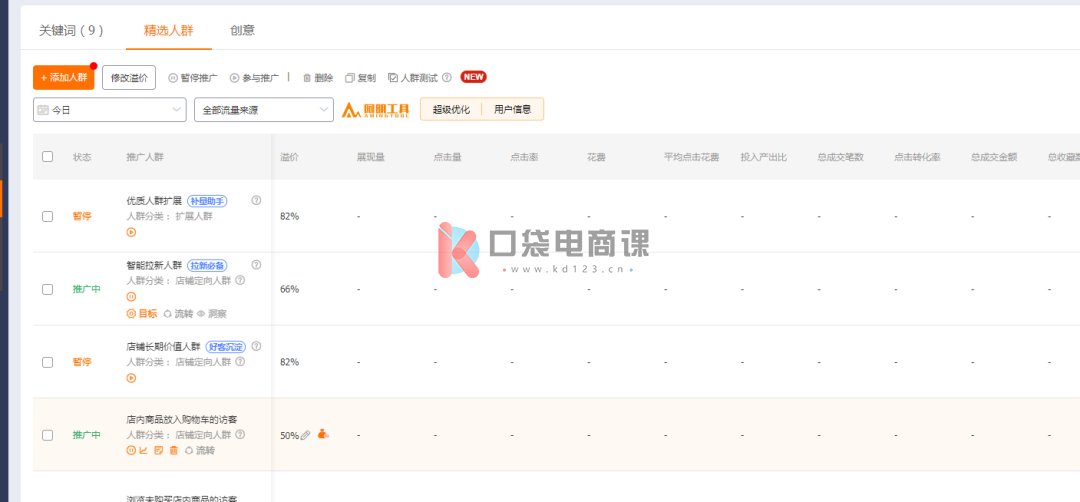The image size is (1080, 502).
Task: Click the orange person icon beside 50%
Action: (x=323, y=435)
